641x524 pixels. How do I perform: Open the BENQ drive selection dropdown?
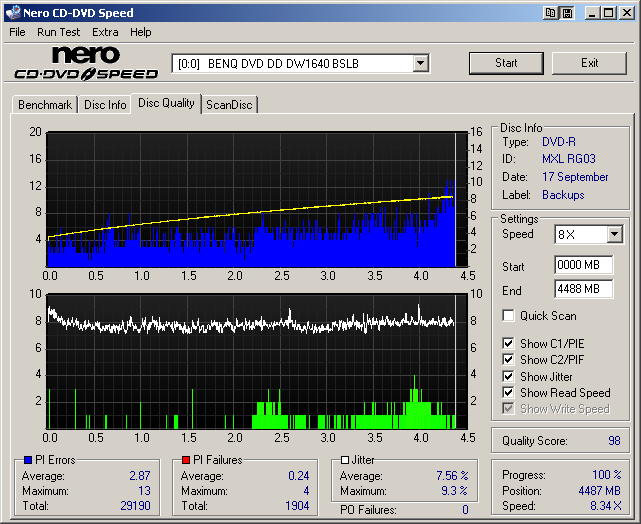tap(420, 64)
